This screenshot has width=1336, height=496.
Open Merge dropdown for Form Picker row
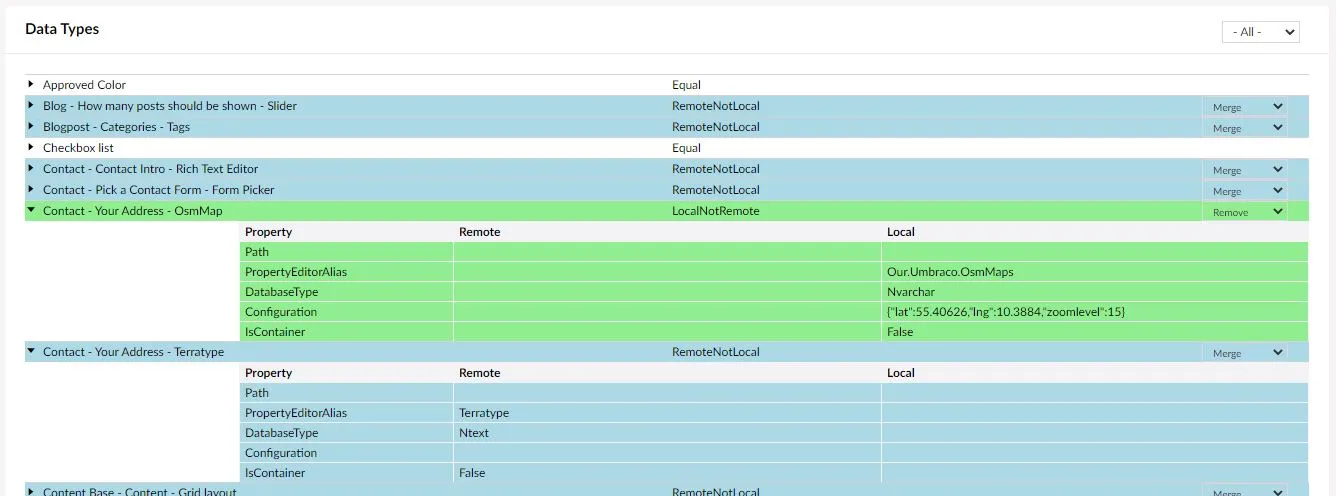pos(1246,191)
